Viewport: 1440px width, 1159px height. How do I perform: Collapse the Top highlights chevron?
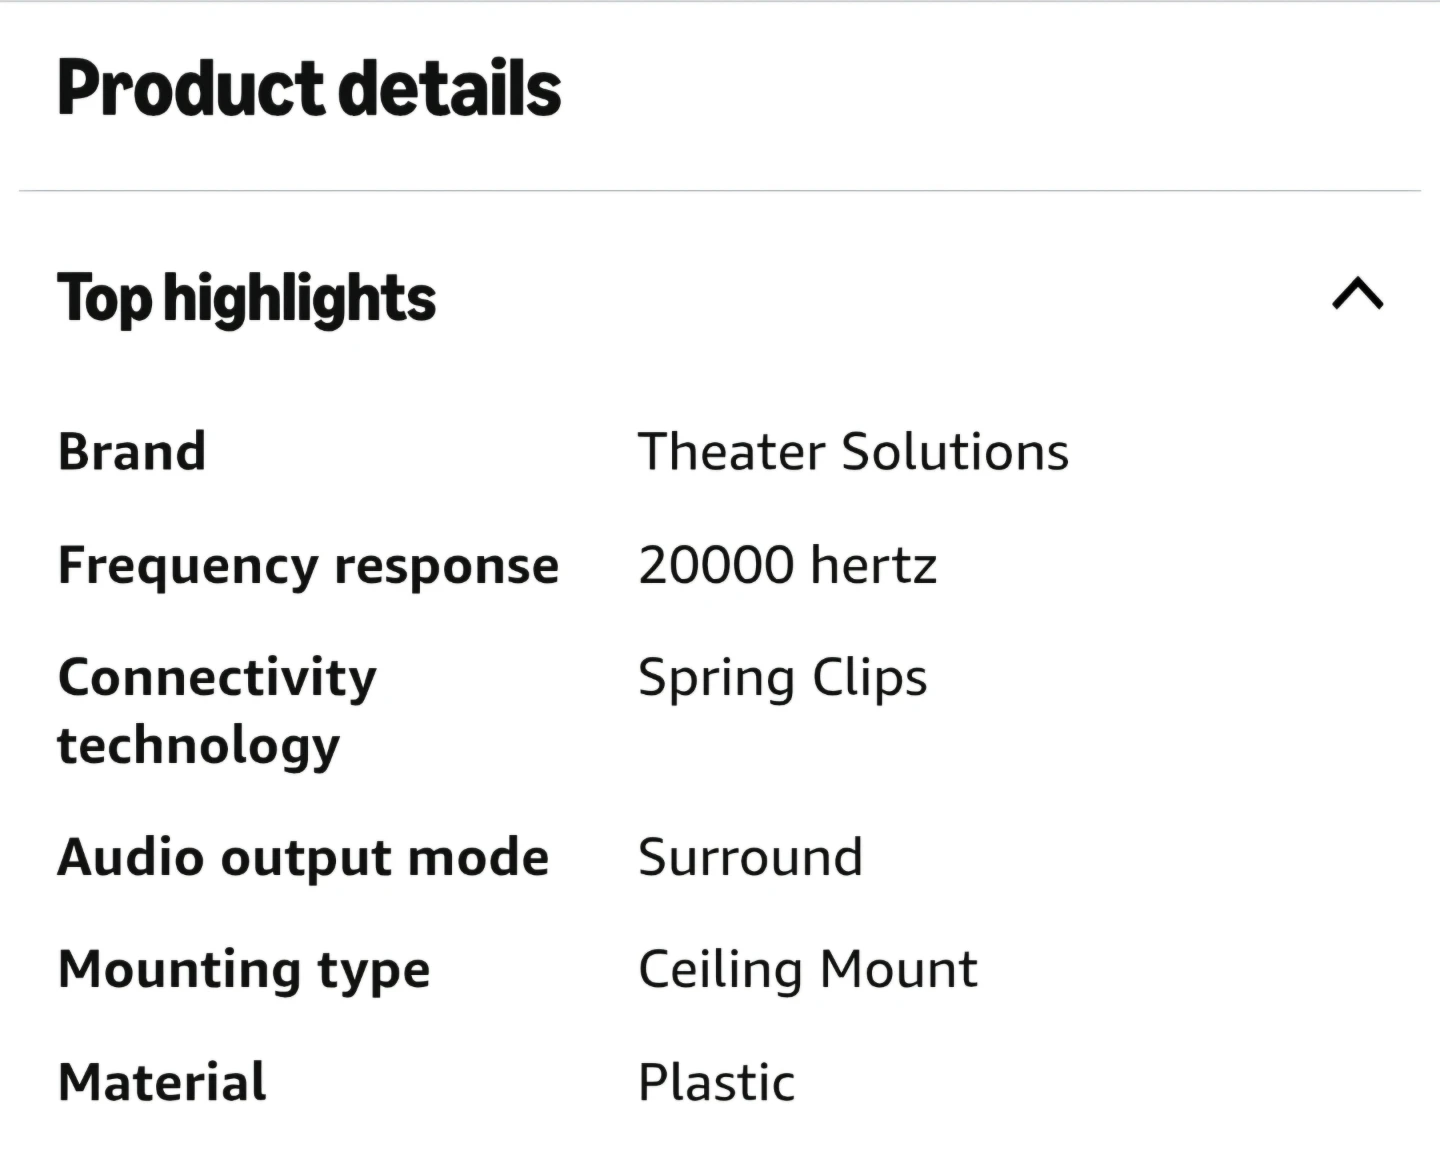tap(1357, 294)
